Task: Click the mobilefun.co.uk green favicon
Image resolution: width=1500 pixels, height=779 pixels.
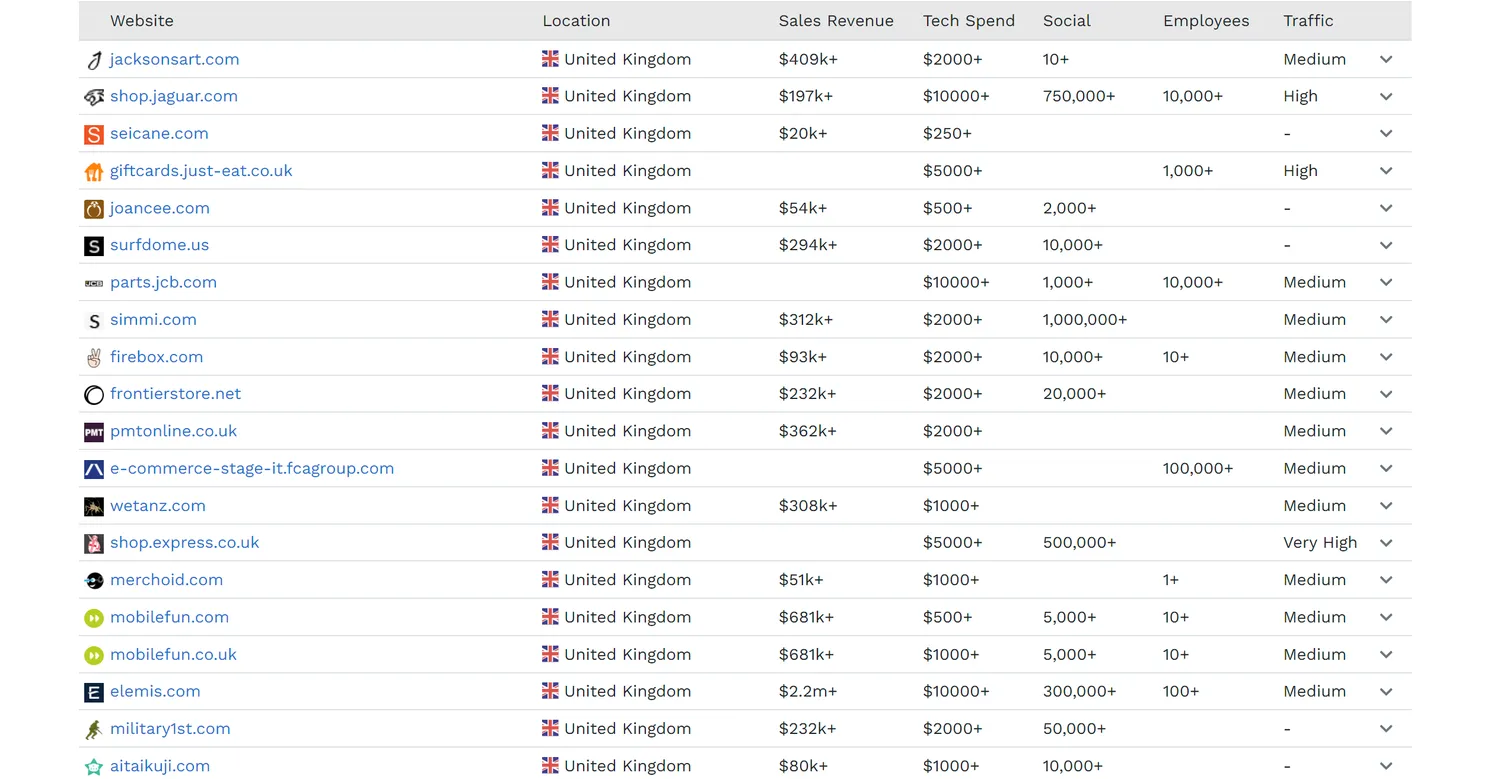Action: coord(94,656)
